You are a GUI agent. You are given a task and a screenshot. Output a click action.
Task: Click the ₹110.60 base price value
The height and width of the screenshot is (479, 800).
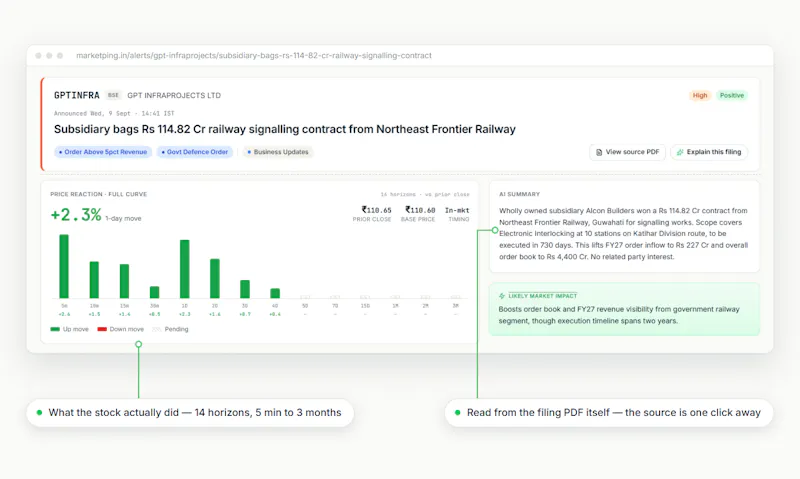coord(420,210)
